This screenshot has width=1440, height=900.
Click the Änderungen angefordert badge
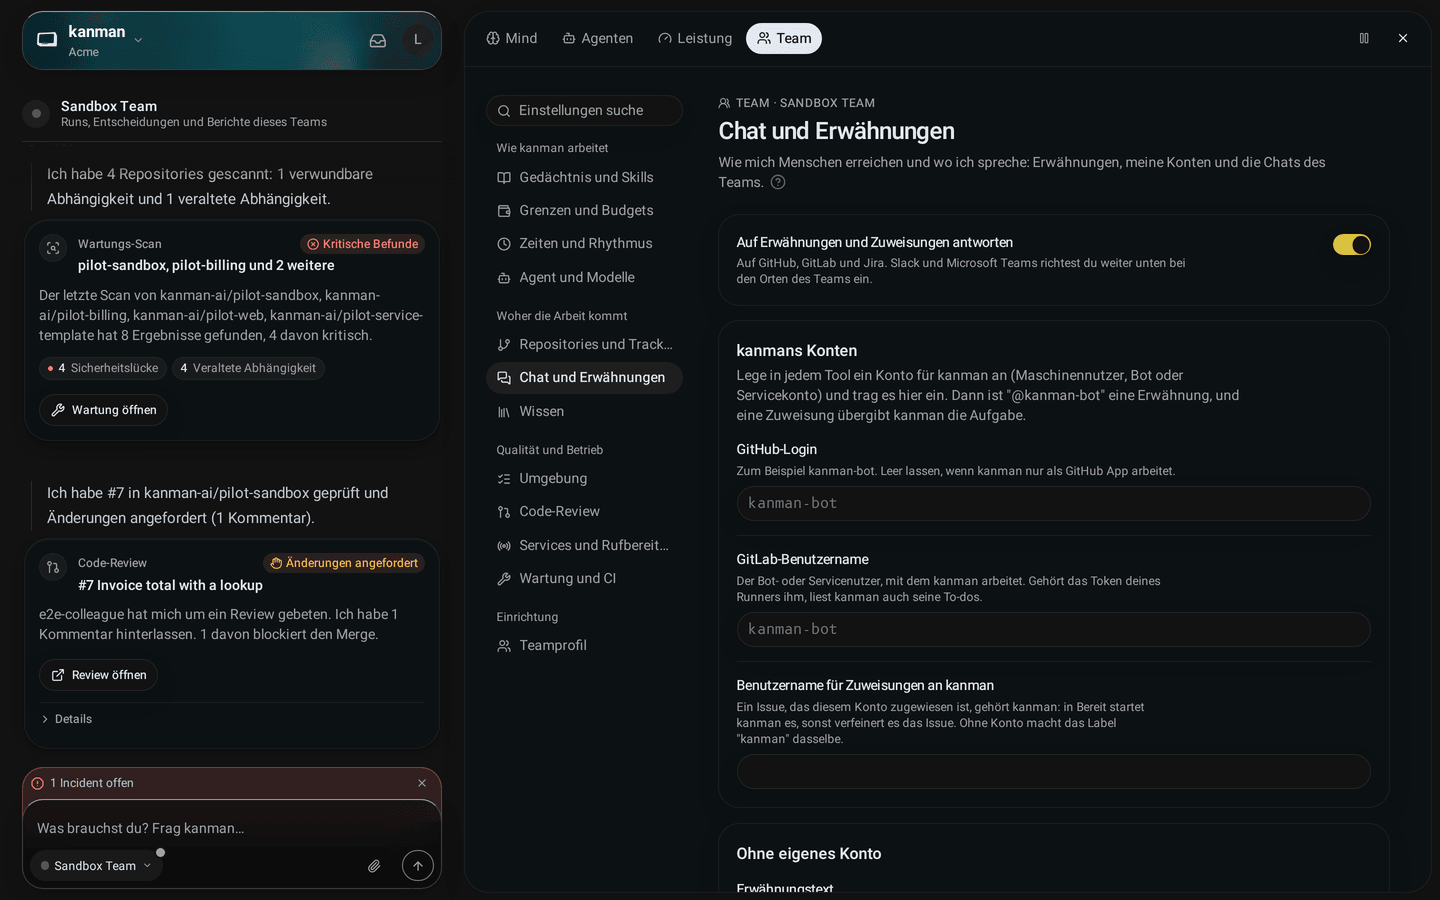[344, 563]
